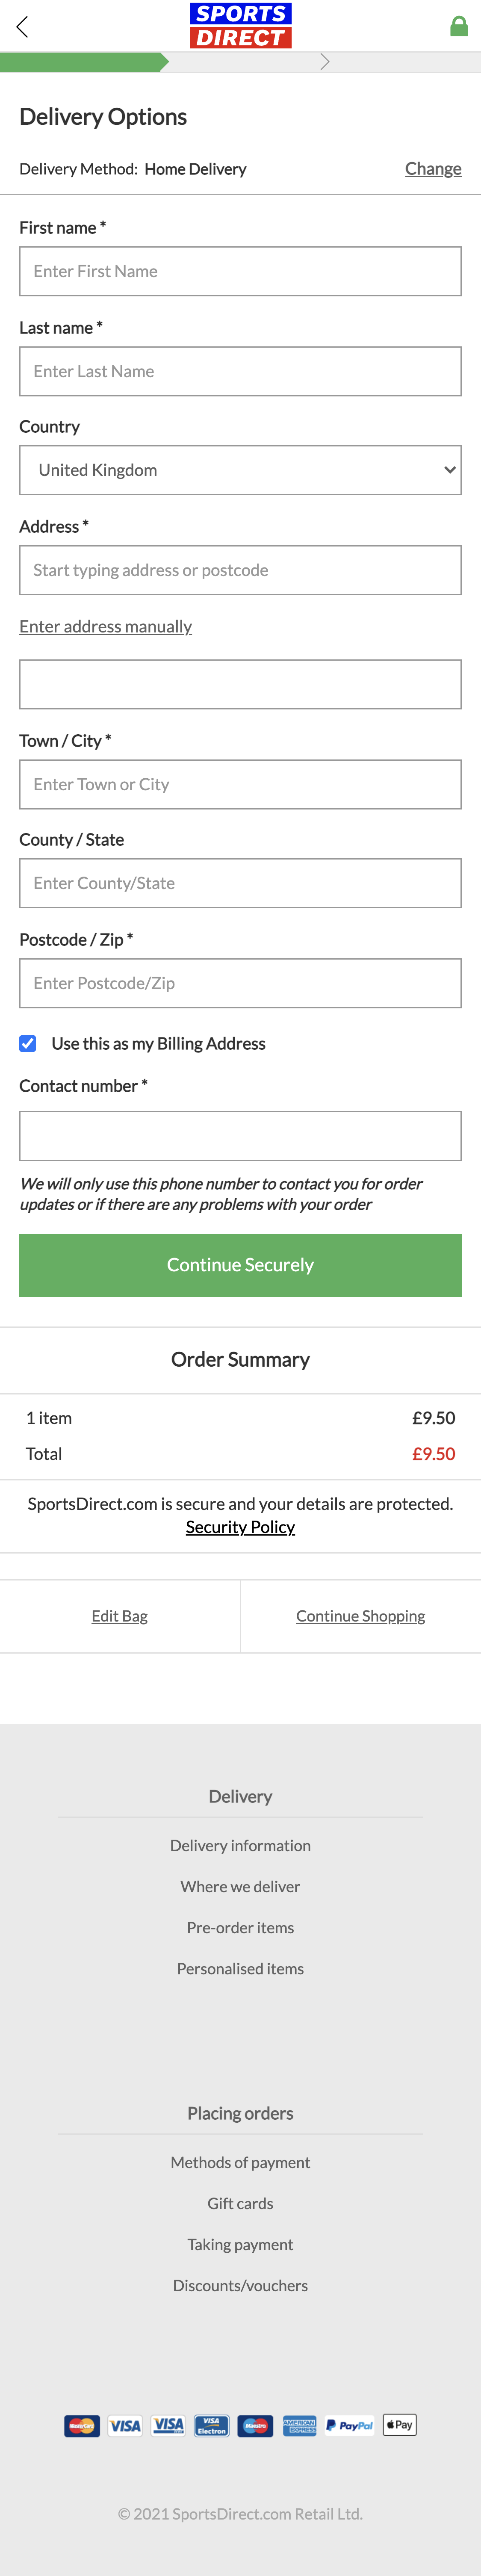481x2576 pixels.
Task: Click the chevron on the checkout progress bar
Action: pos(324,61)
